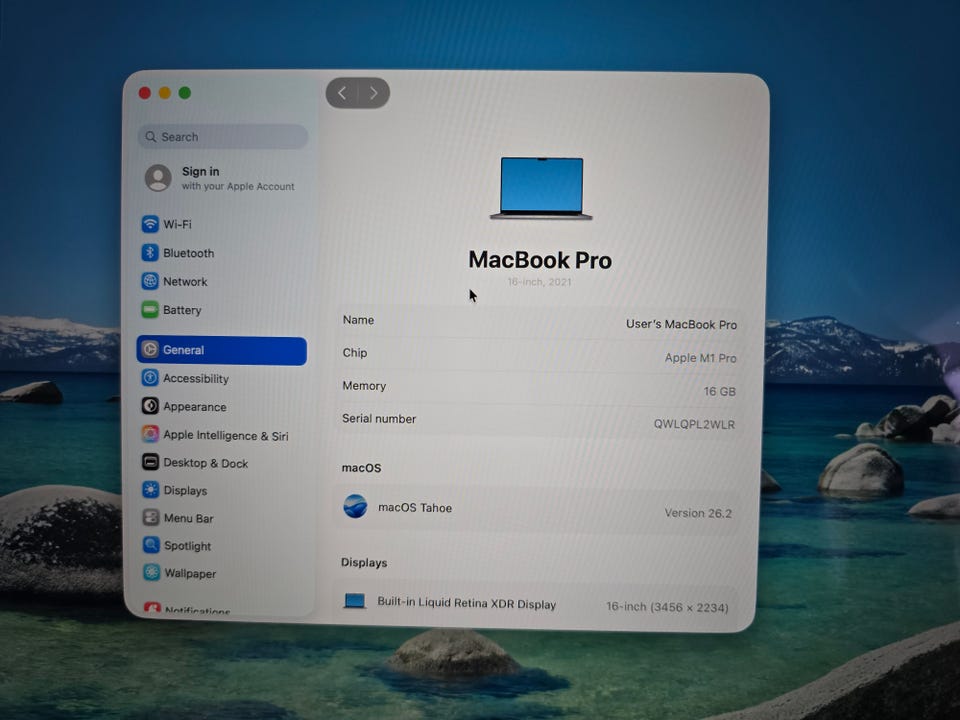Go back with the left chevron
960x720 pixels.
pyautogui.click(x=342, y=93)
